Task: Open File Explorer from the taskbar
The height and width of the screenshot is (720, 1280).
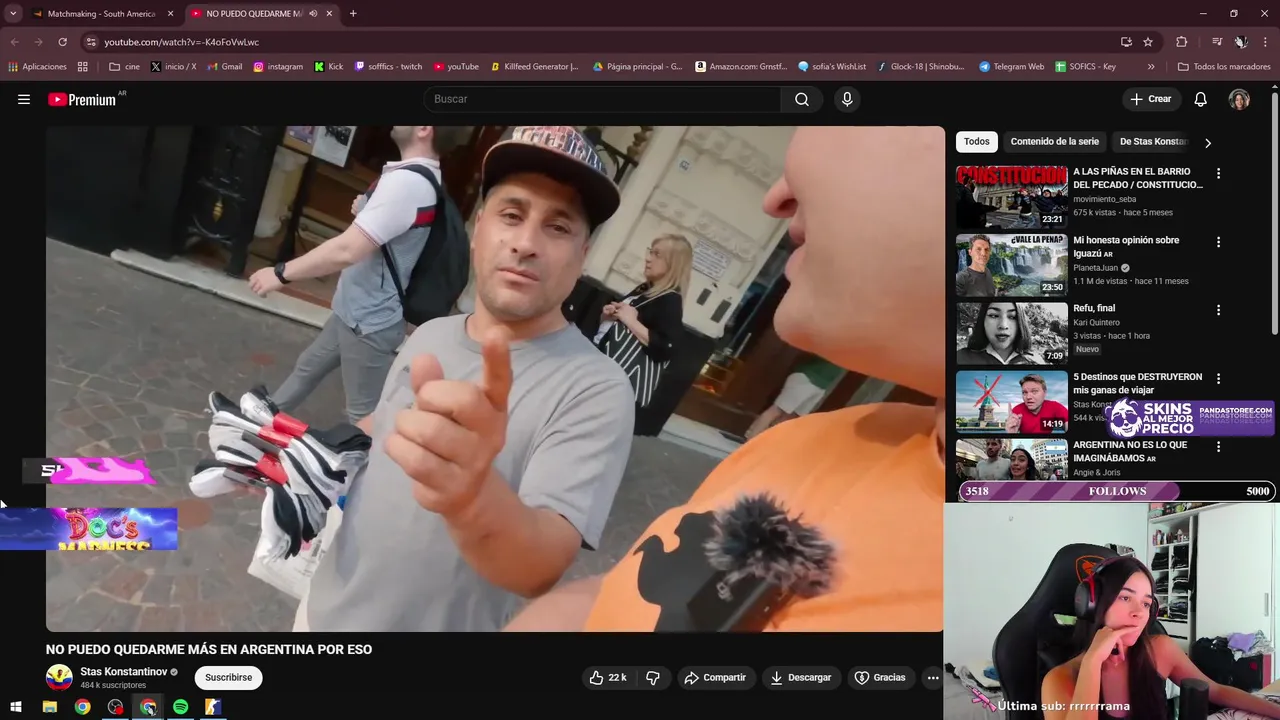Action: coord(49,707)
